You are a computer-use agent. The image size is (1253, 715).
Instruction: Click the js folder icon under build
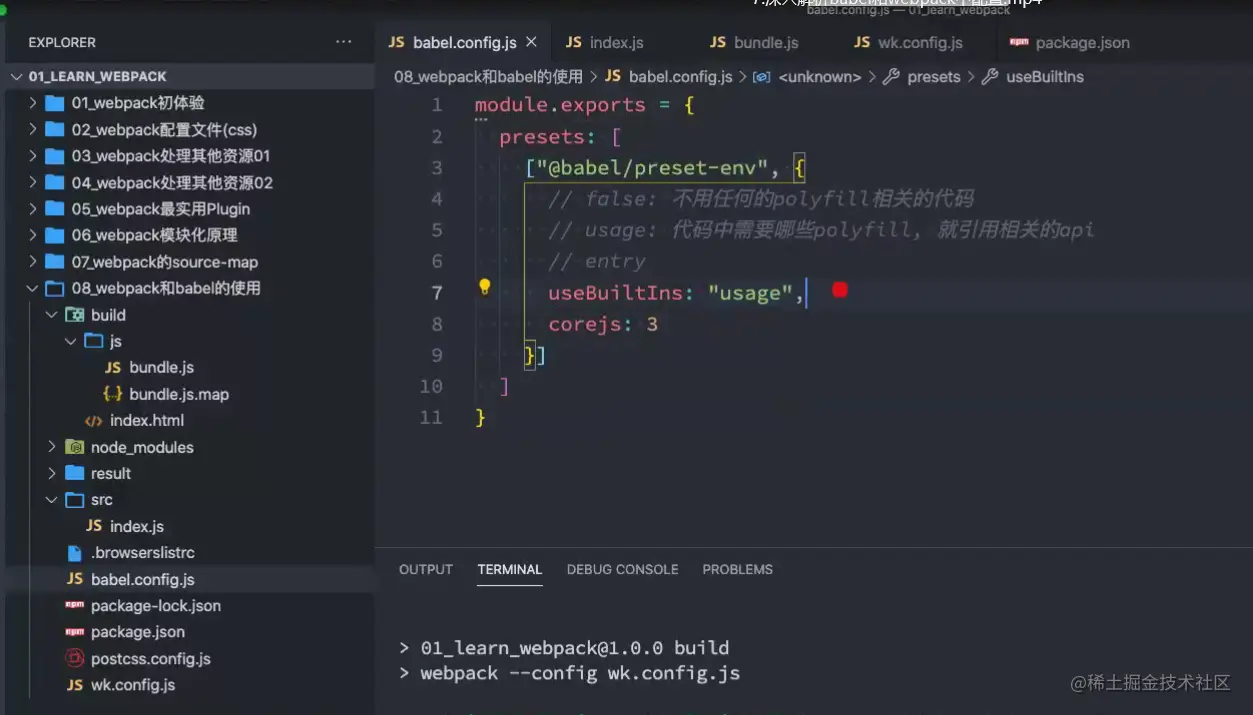(93, 341)
